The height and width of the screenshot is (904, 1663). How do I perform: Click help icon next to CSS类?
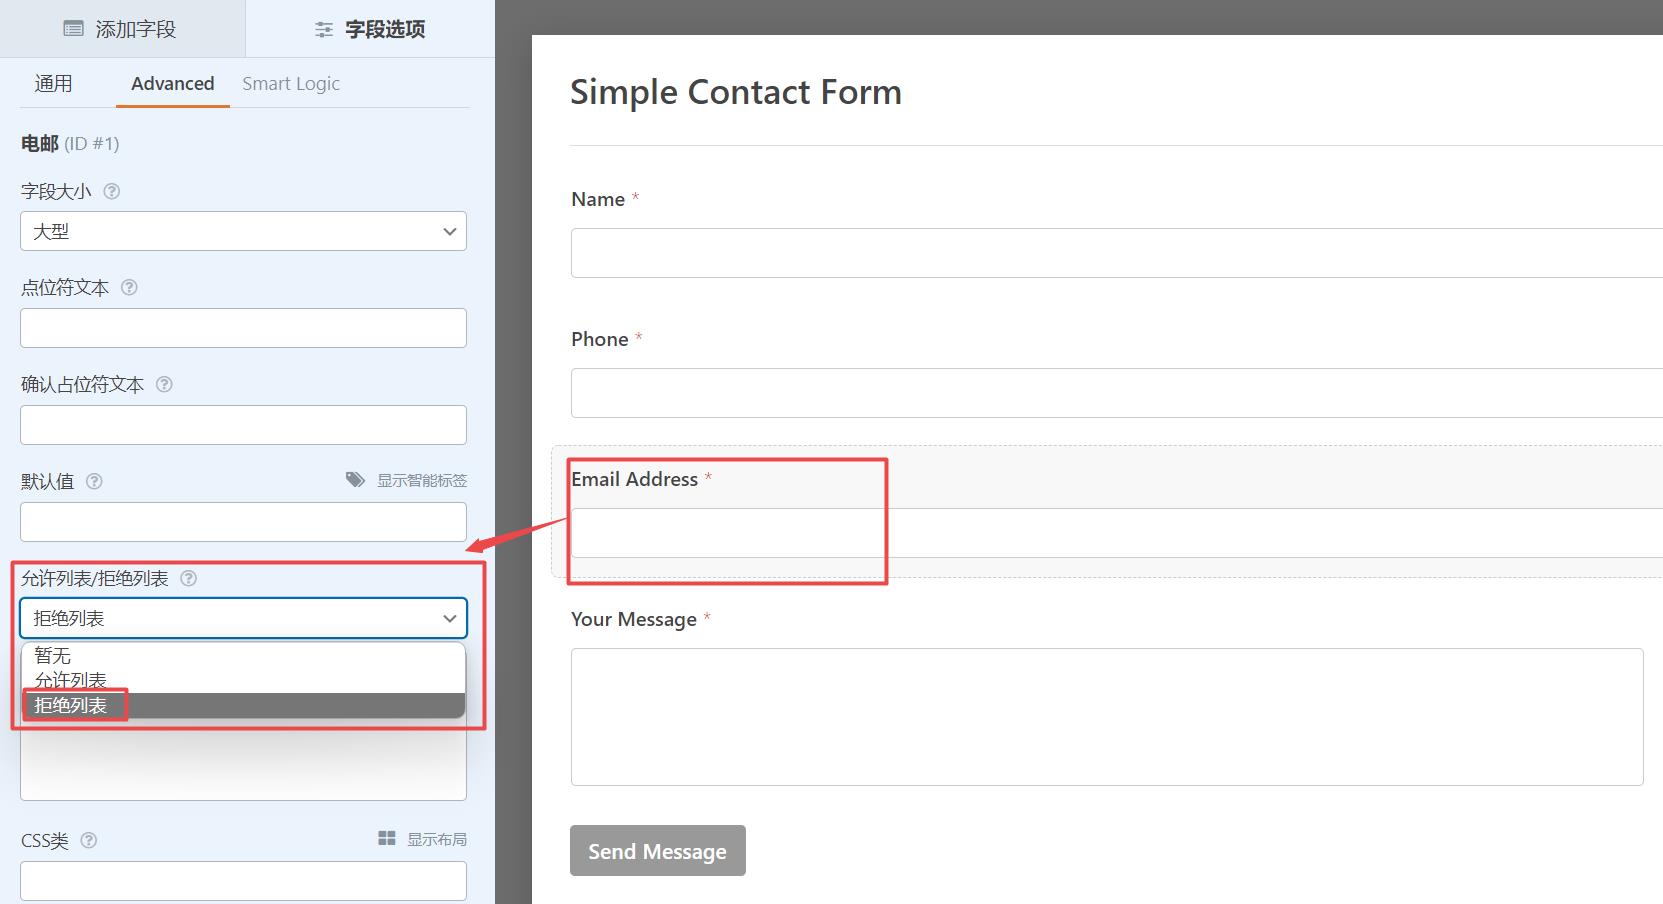pos(88,840)
